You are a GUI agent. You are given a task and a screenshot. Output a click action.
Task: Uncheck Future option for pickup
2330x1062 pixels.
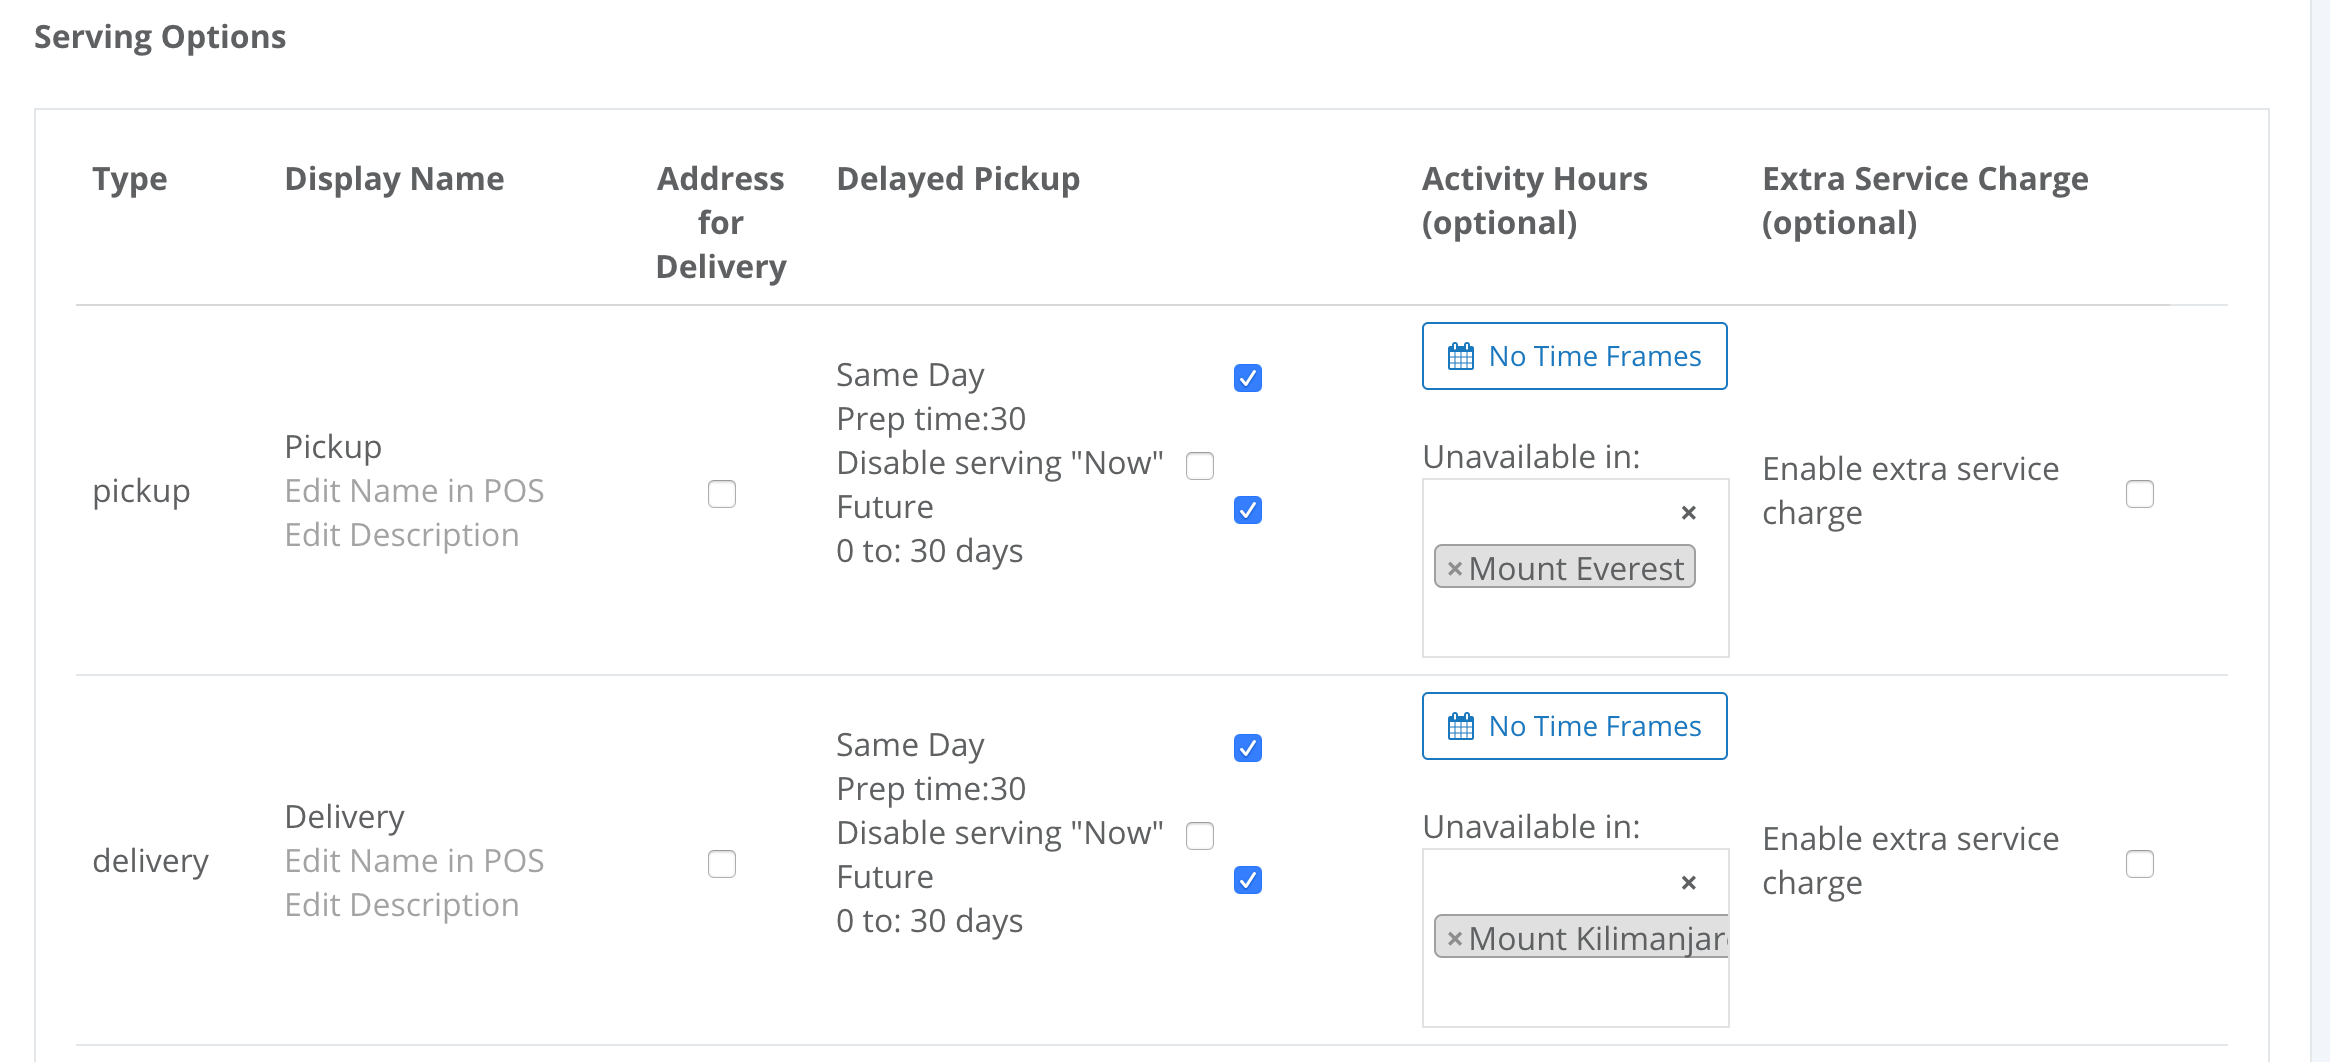(x=1248, y=510)
